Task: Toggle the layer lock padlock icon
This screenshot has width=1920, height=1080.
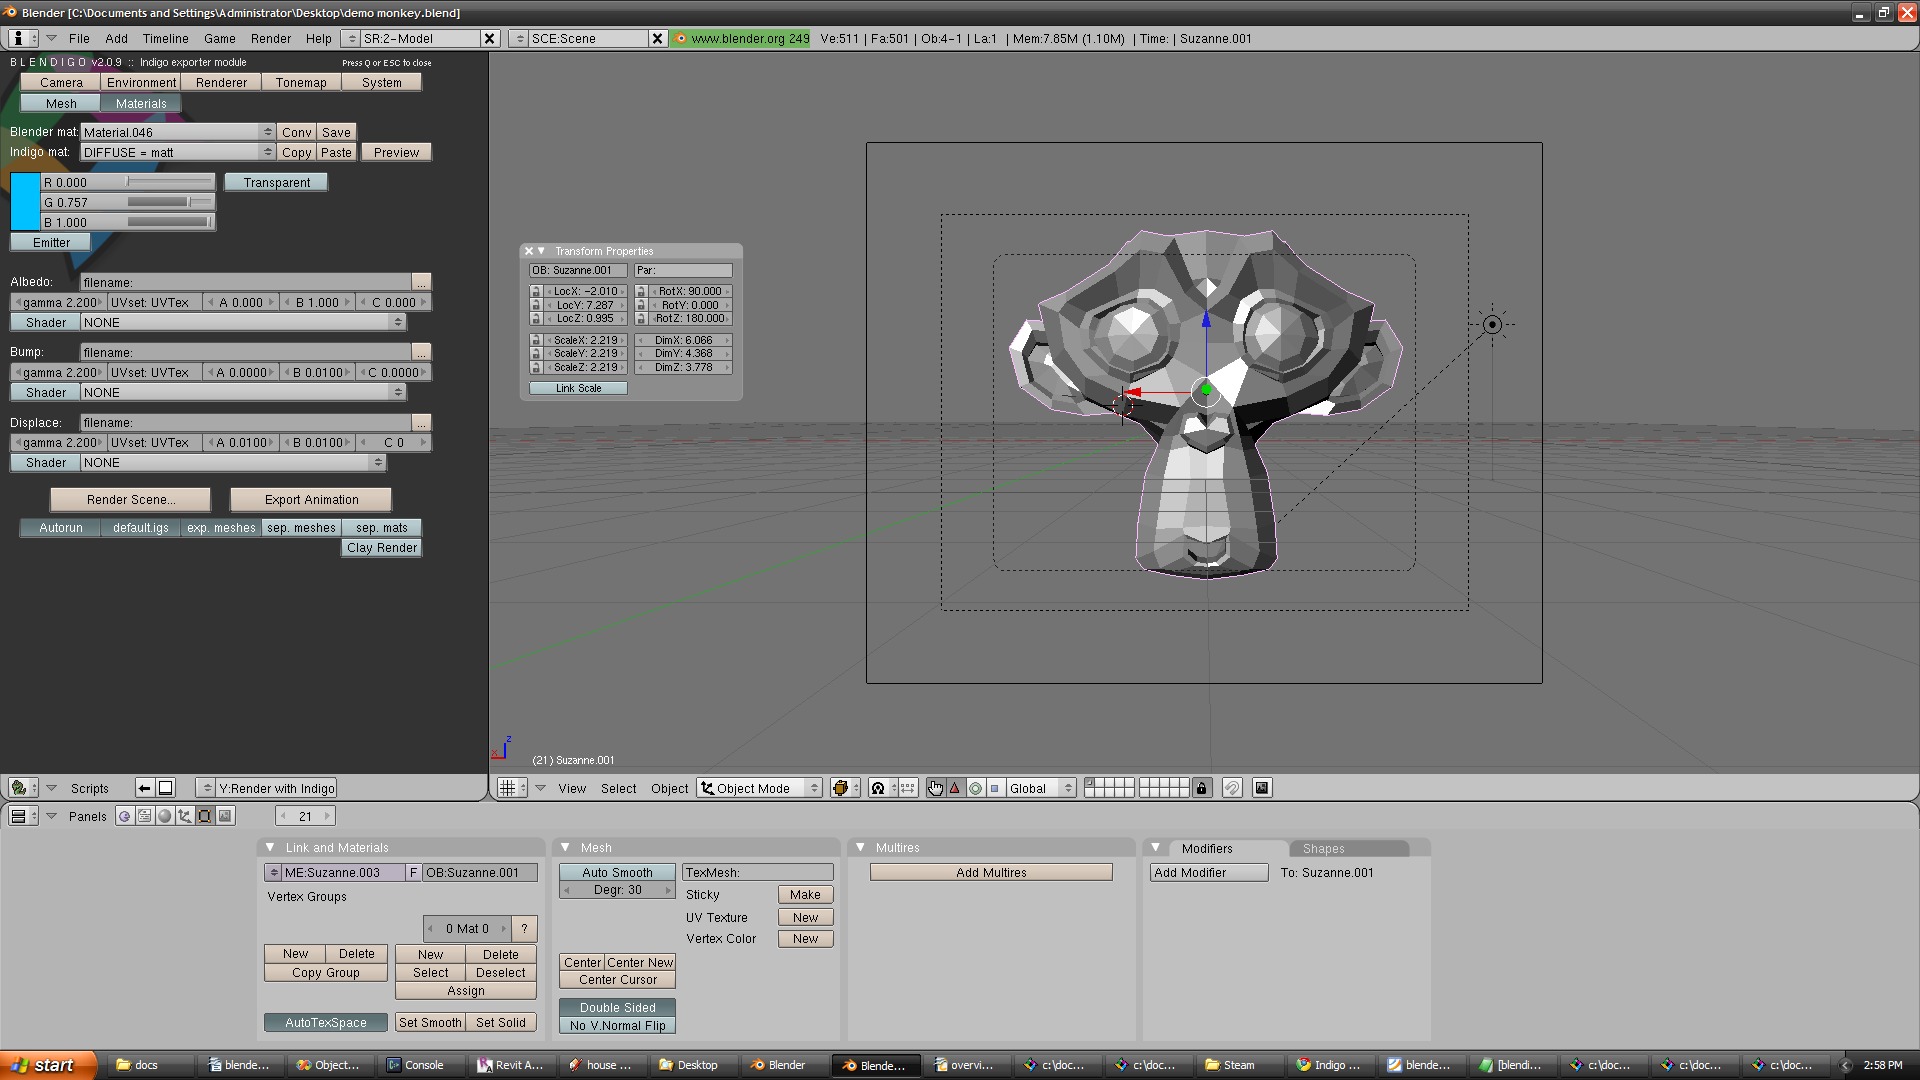Action: tap(1202, 788)
